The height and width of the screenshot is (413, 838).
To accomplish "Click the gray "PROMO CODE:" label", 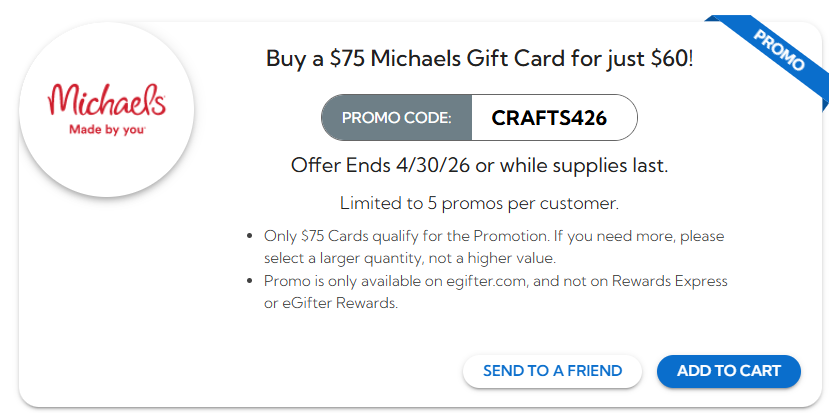I will point(397,118).
